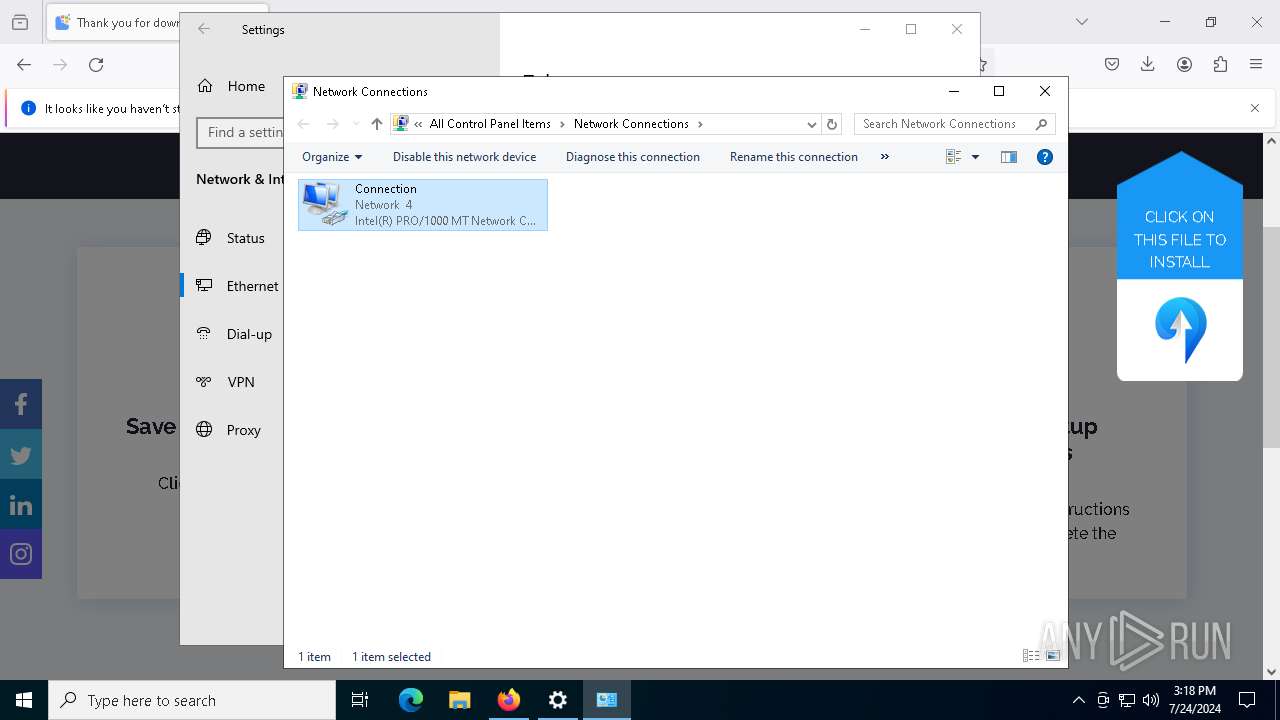1280x720 pixels.
Task: Open the List all tabs dropdown in Firefox
Action: coord(1082,22)
